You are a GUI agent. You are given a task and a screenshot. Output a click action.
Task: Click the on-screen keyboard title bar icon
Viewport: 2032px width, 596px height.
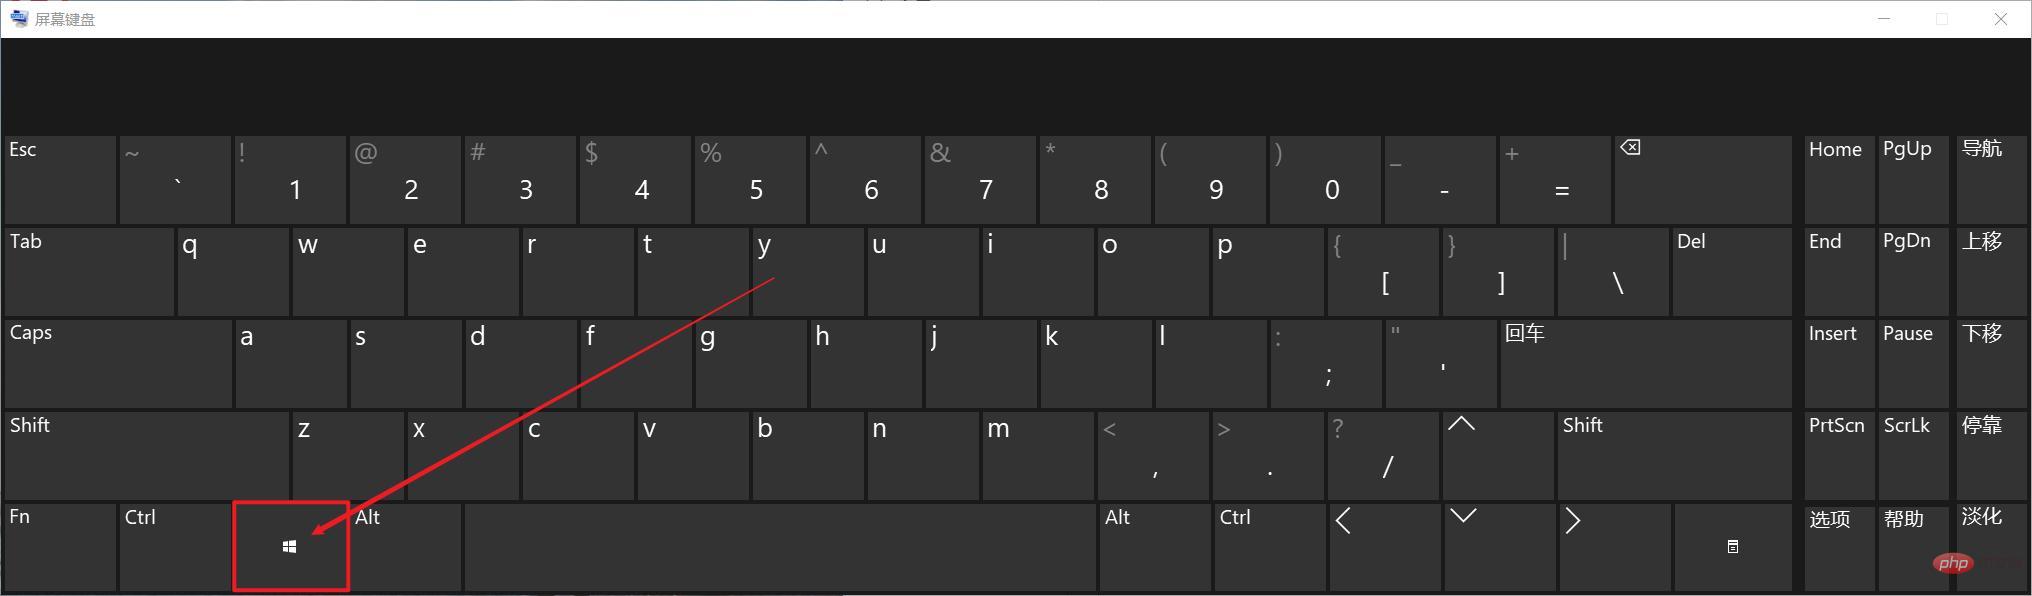19,18
